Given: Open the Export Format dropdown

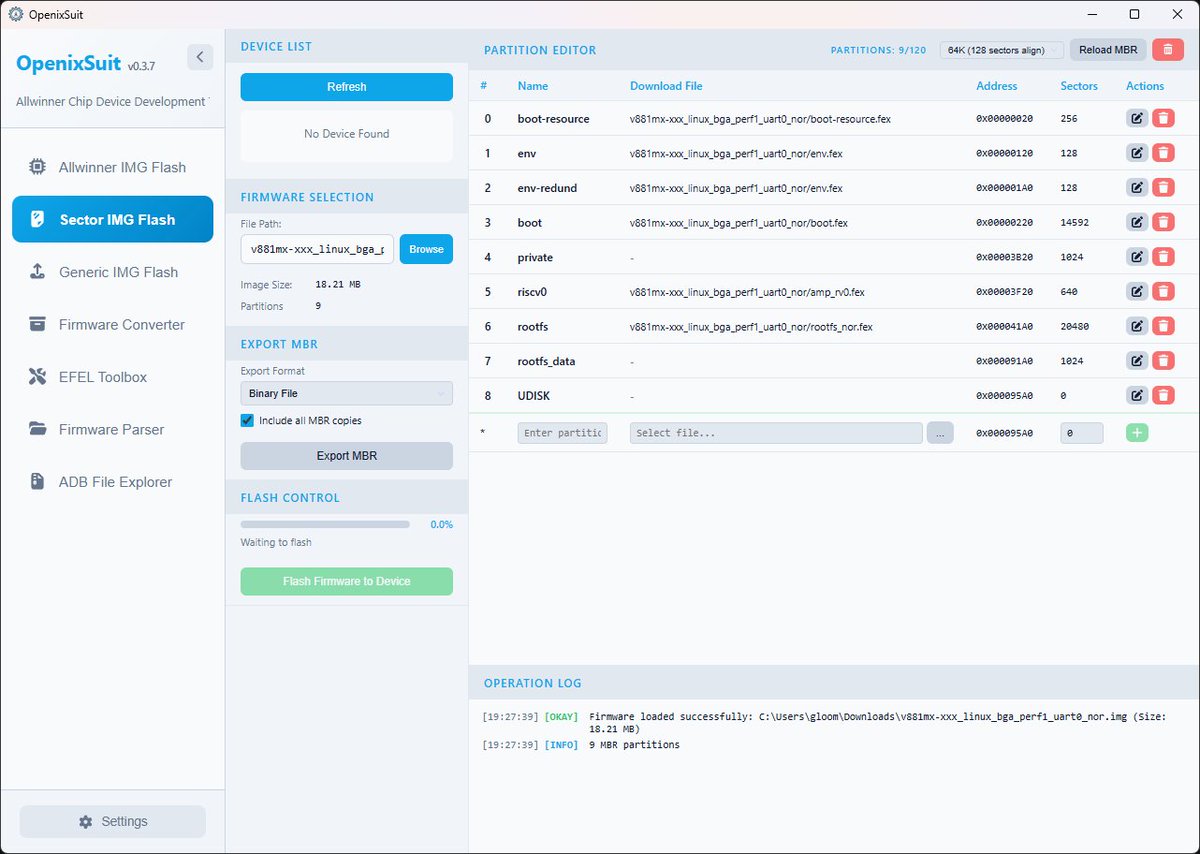Looking at the screenshot, I should (x=346, y=394).
